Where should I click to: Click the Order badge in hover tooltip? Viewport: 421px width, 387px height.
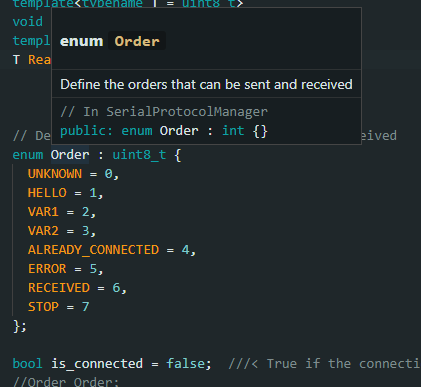tap(137, 41)
